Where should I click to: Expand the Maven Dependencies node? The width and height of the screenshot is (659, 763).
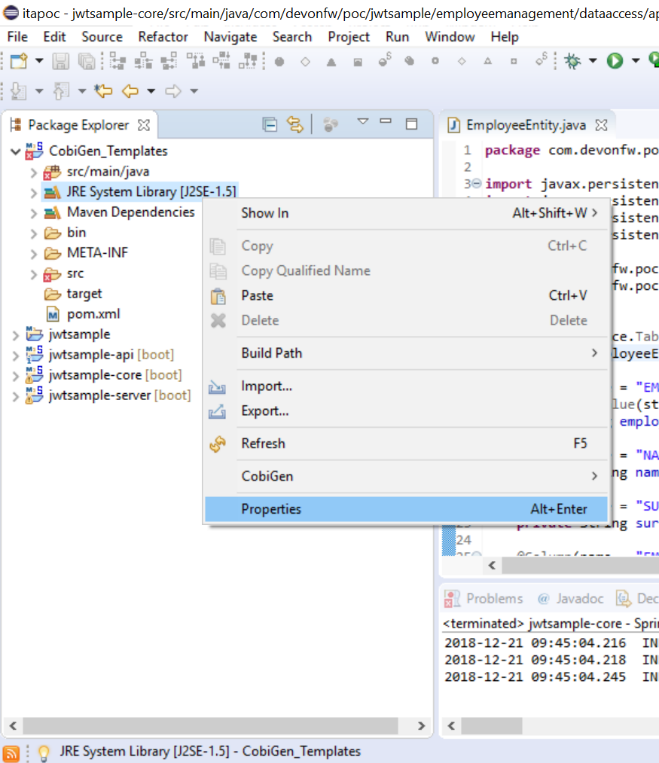click(x=34, y=212)
